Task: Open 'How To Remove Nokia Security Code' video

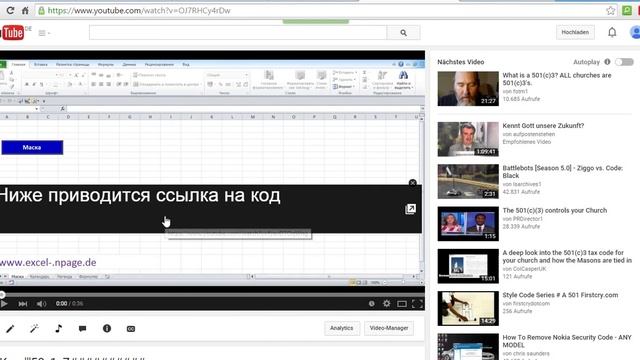Action: 567,341
